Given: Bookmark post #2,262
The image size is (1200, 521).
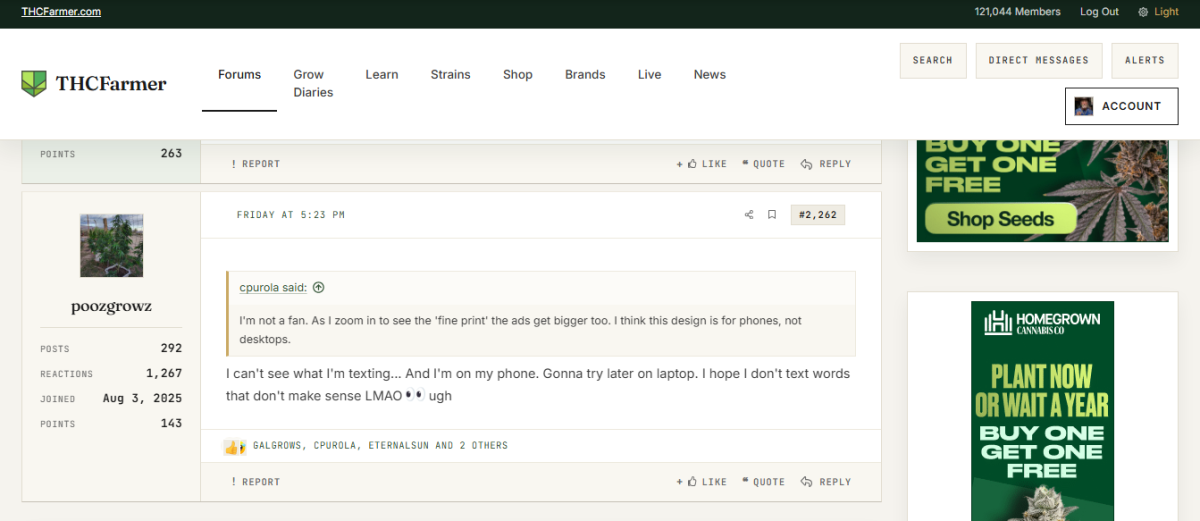Looking at the screenshot, I should click(772, 214).
